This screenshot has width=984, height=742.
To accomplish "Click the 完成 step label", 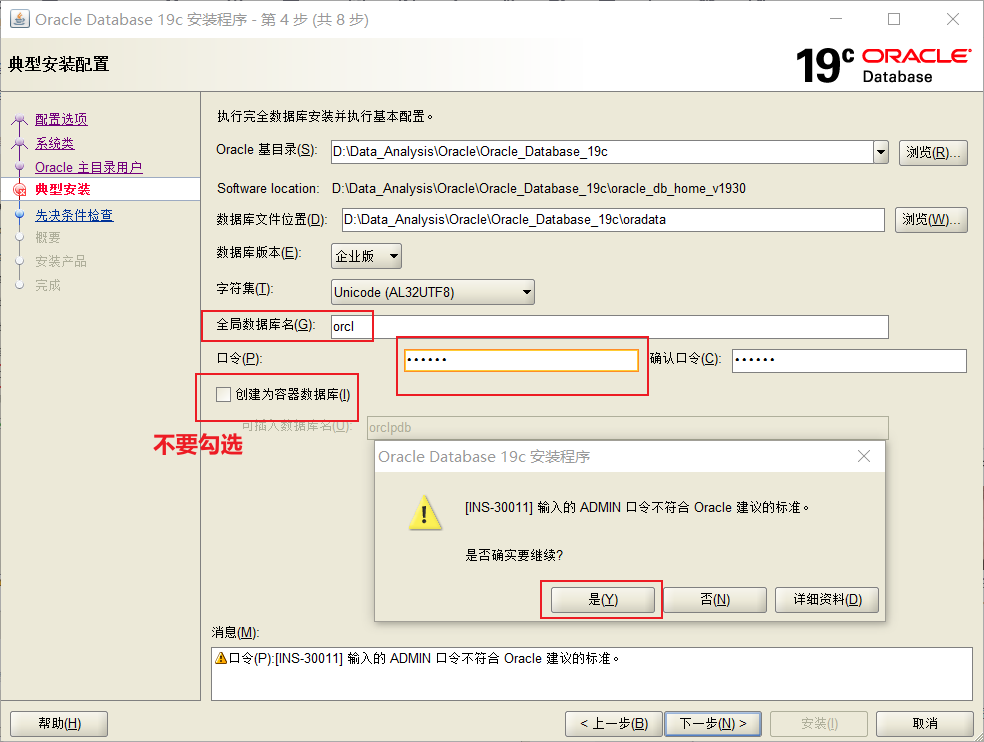I will point(48,285).
